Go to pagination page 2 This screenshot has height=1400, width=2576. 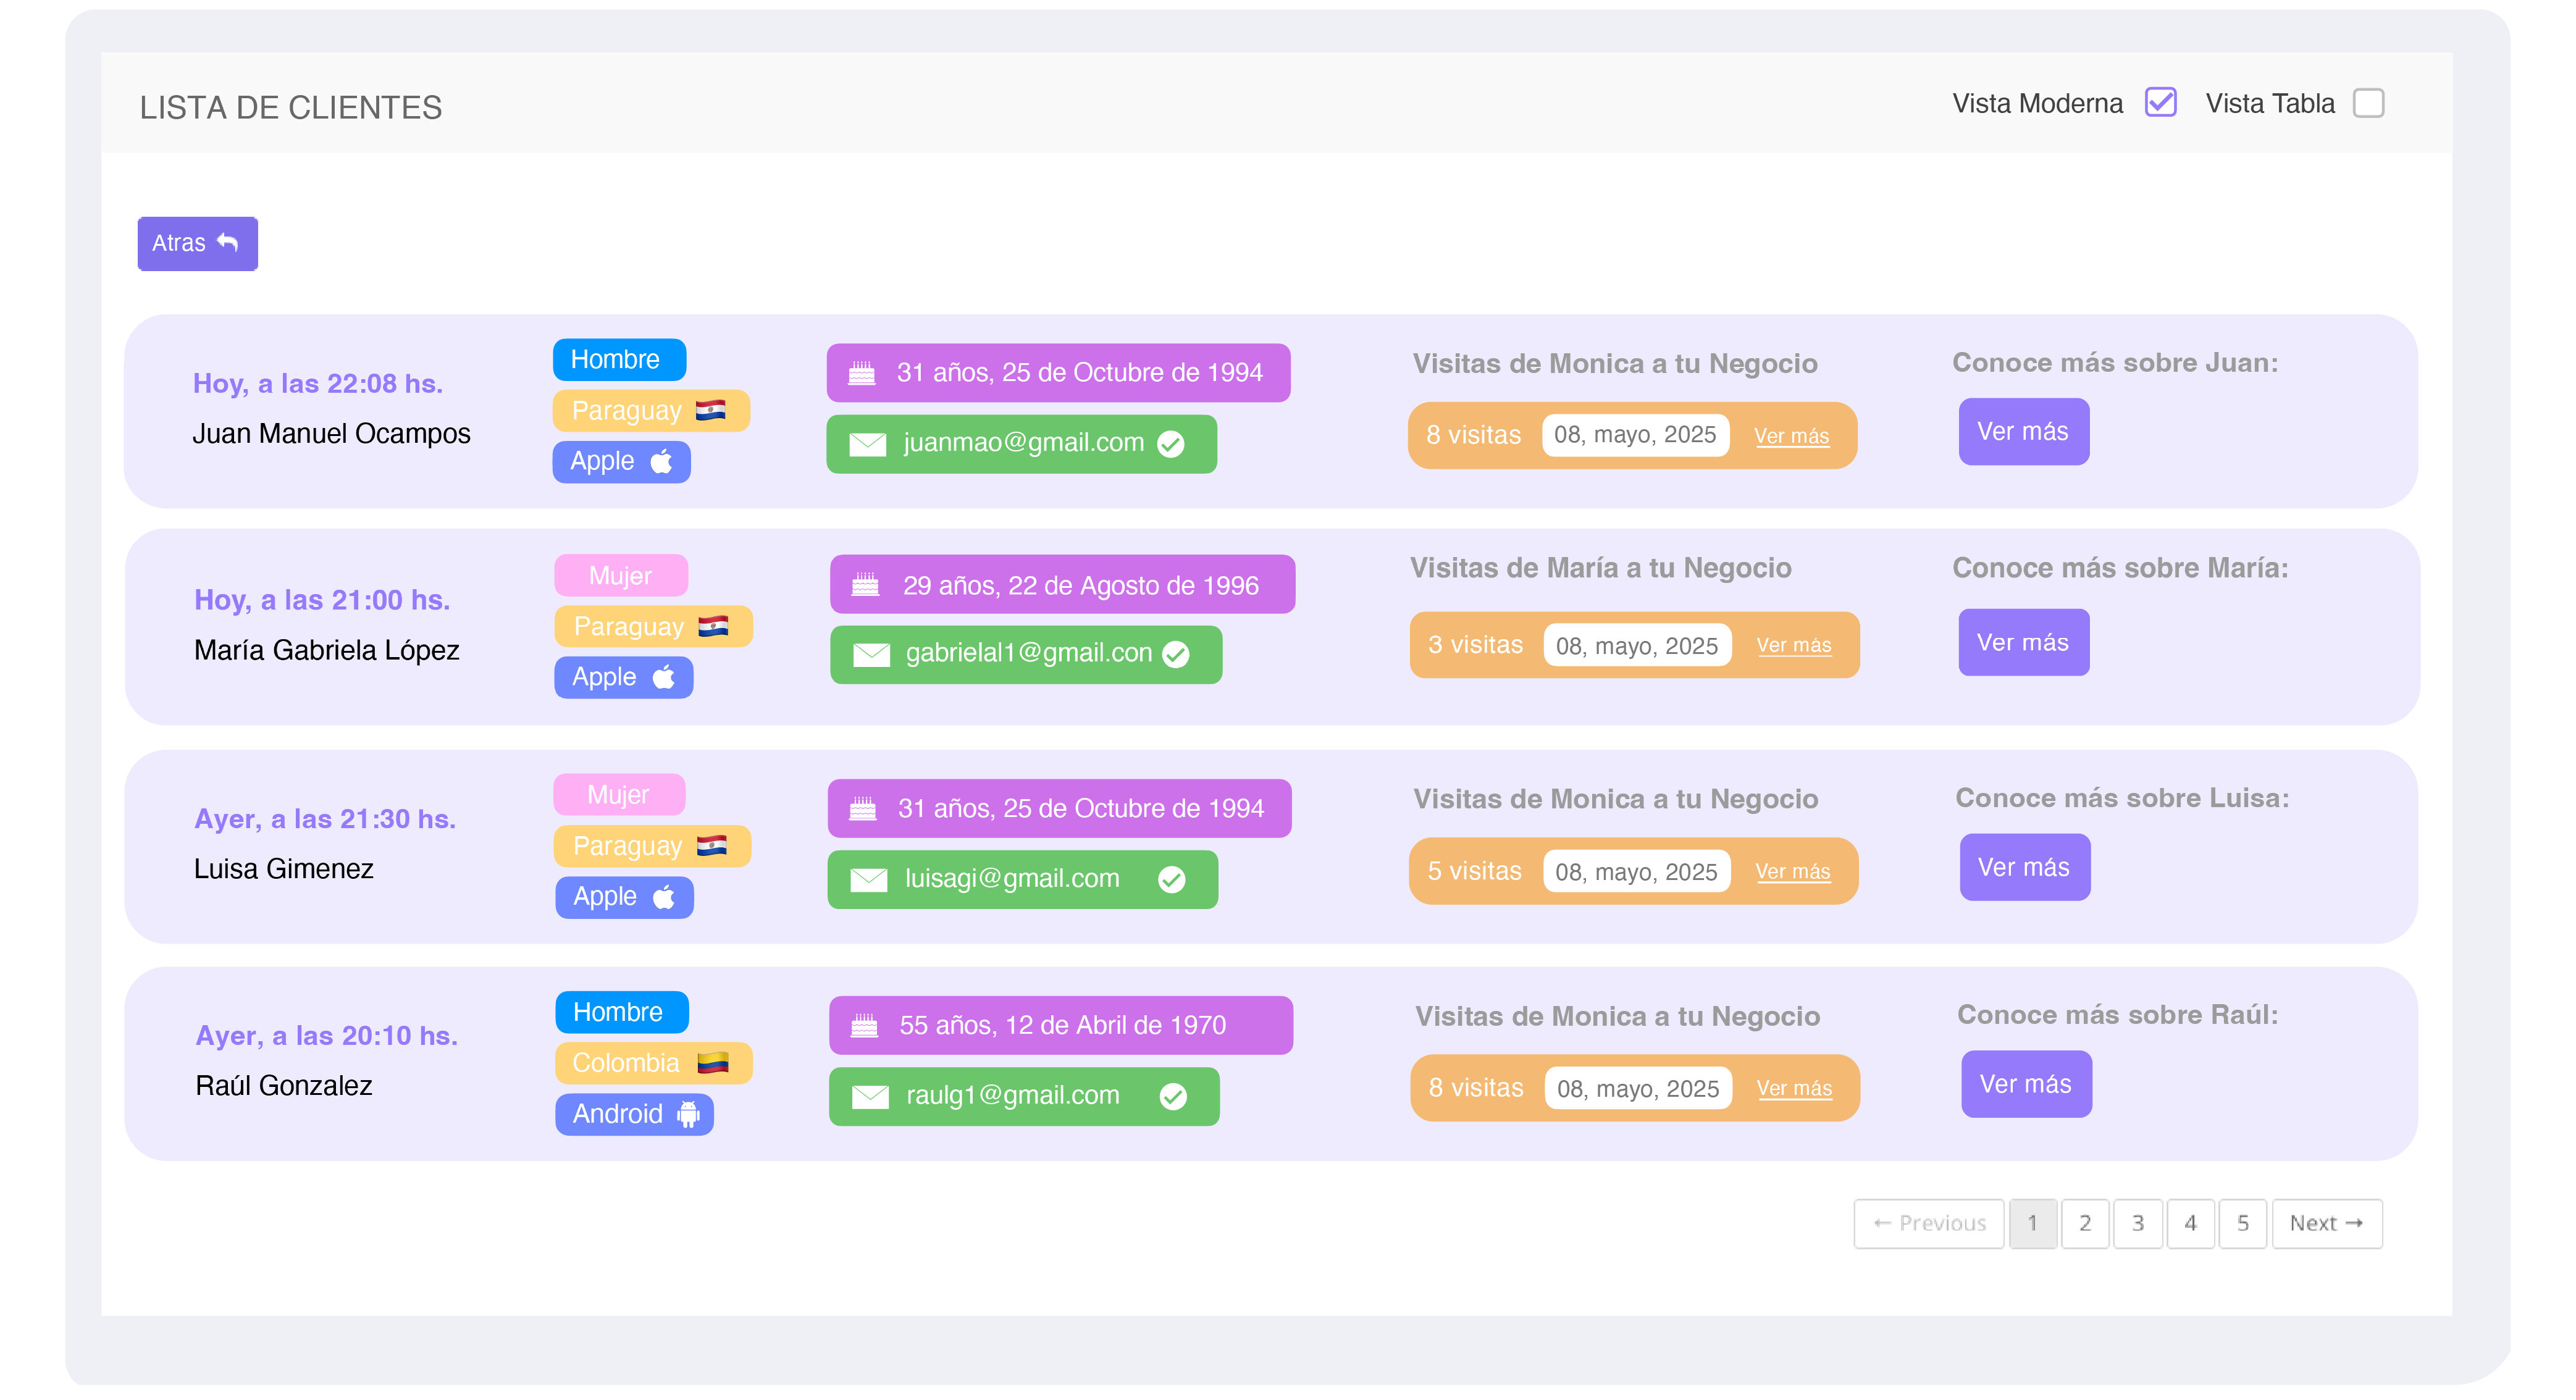pos(2084,1223)
